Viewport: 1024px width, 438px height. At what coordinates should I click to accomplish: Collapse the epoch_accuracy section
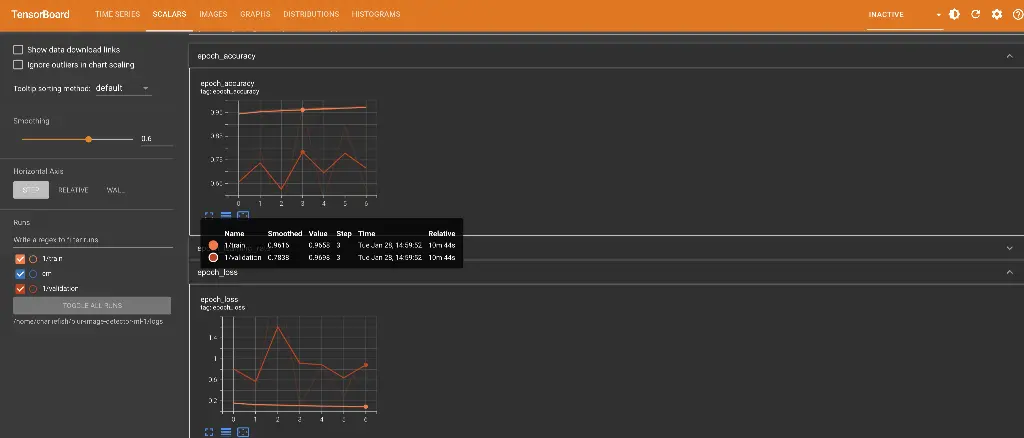[x=1009, y=57]
